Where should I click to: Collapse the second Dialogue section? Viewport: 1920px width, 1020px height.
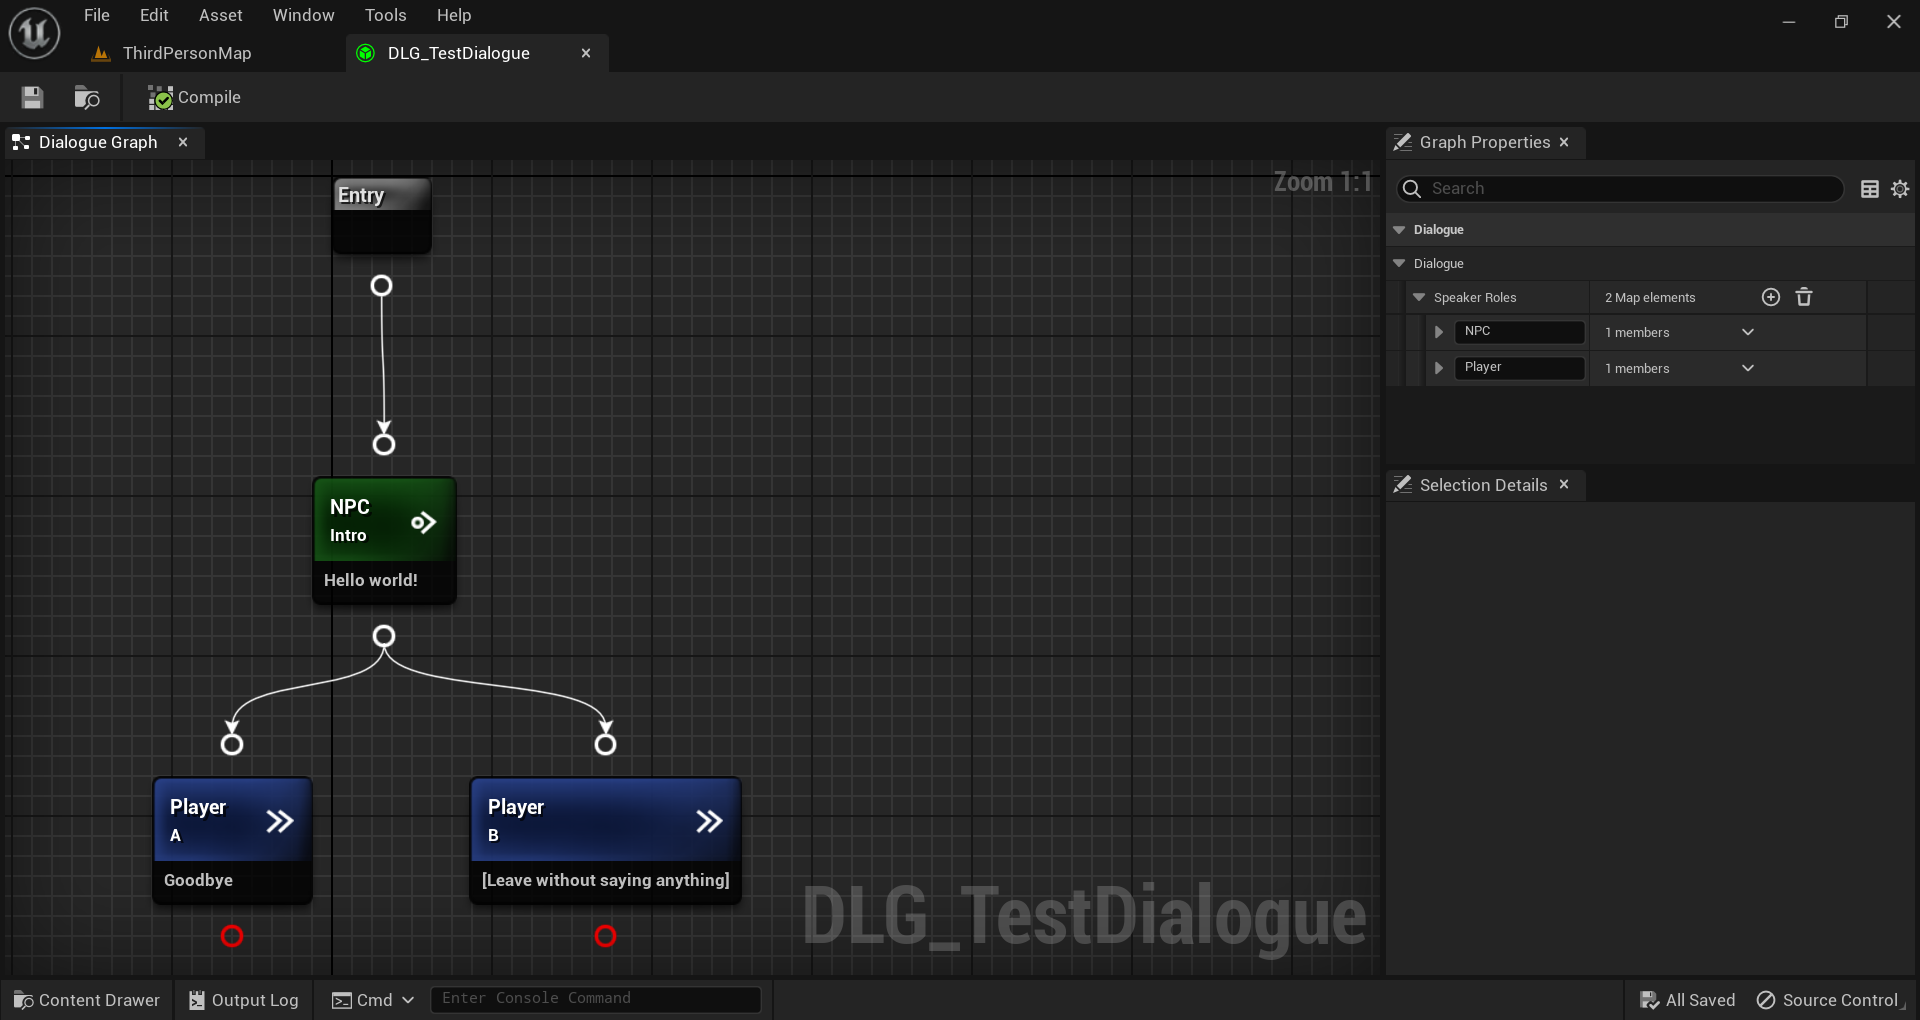tap(1399, 264)
